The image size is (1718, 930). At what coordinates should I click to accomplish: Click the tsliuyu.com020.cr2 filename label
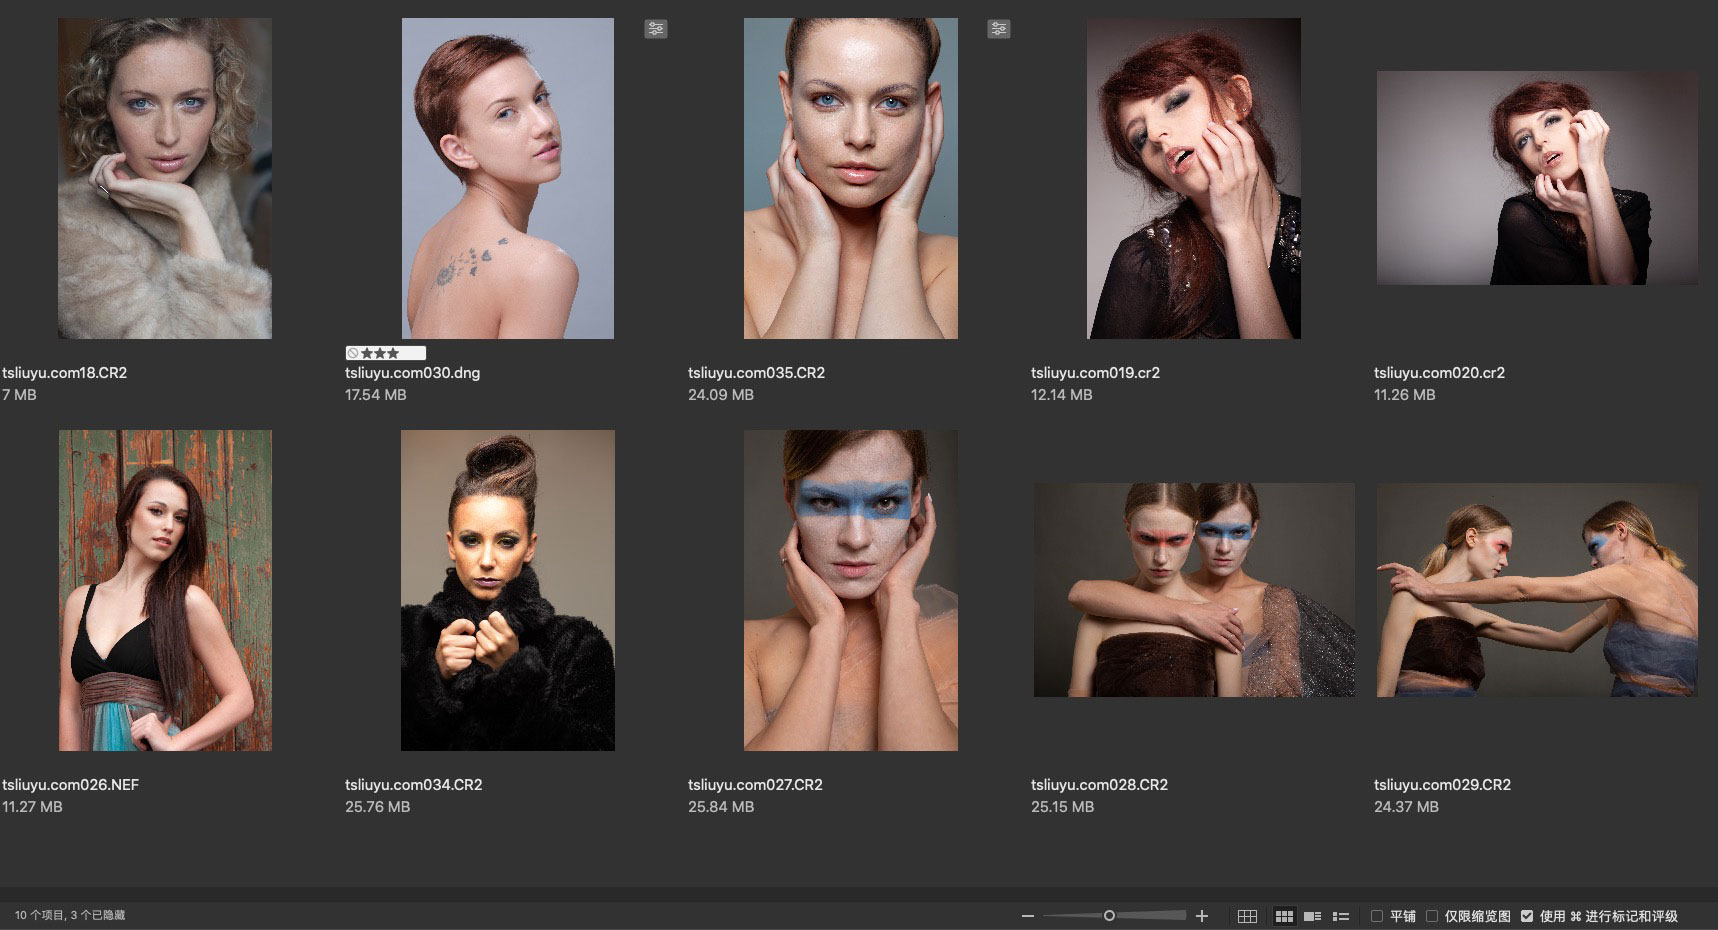pos(1439,373)
